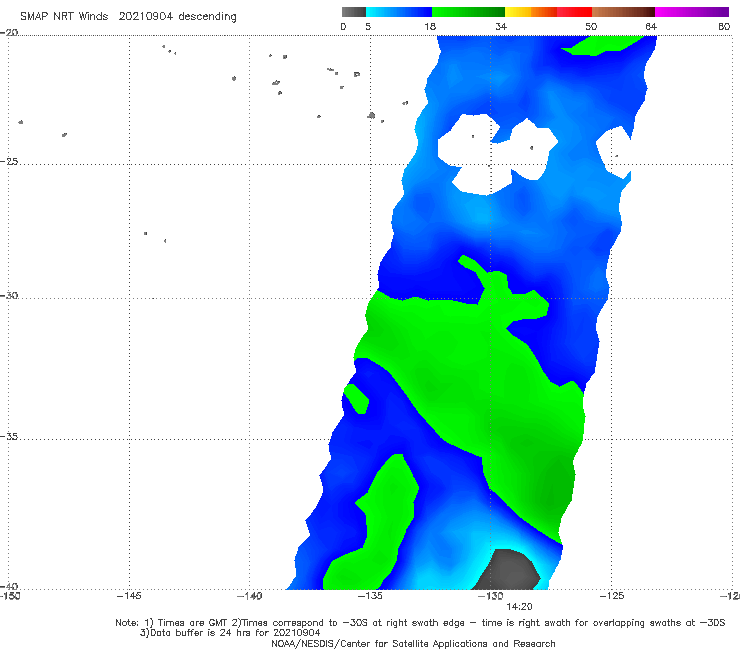Click the yellow-orange segment of the color bar
The image size is (740, 650).
[x=531, y=12]
